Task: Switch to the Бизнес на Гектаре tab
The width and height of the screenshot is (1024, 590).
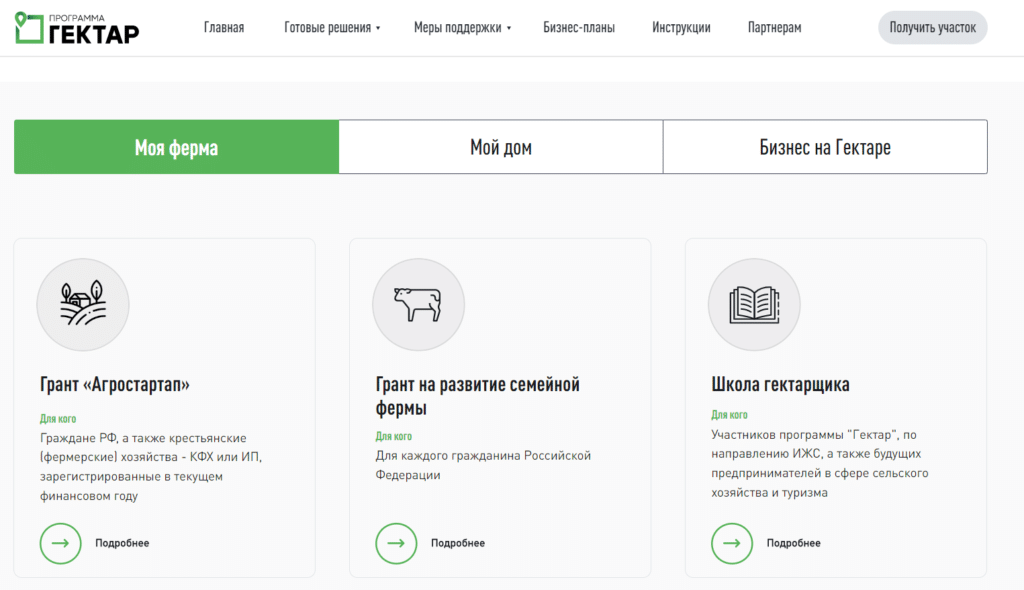Action: [825, 146]
